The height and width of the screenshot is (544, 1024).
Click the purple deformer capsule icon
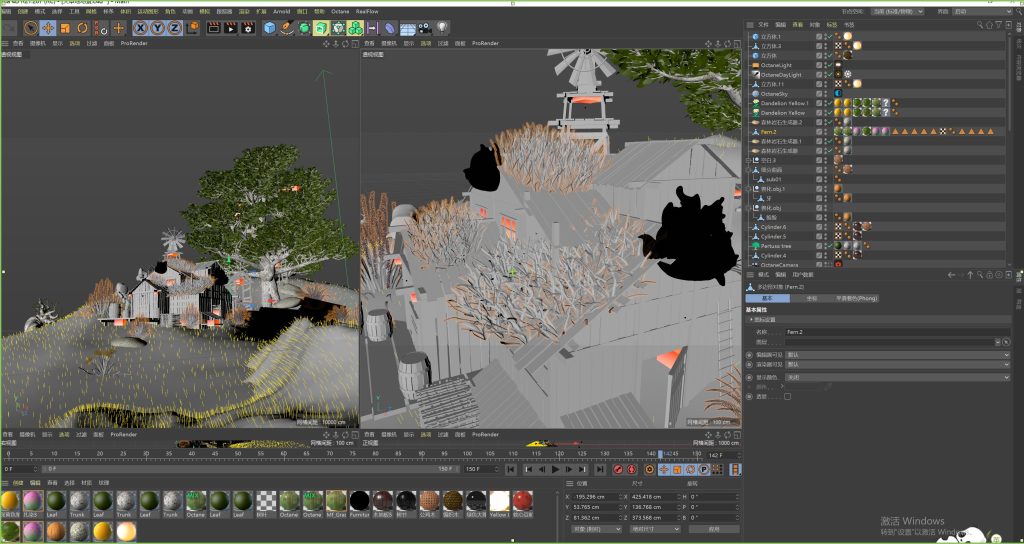[390, 28]
